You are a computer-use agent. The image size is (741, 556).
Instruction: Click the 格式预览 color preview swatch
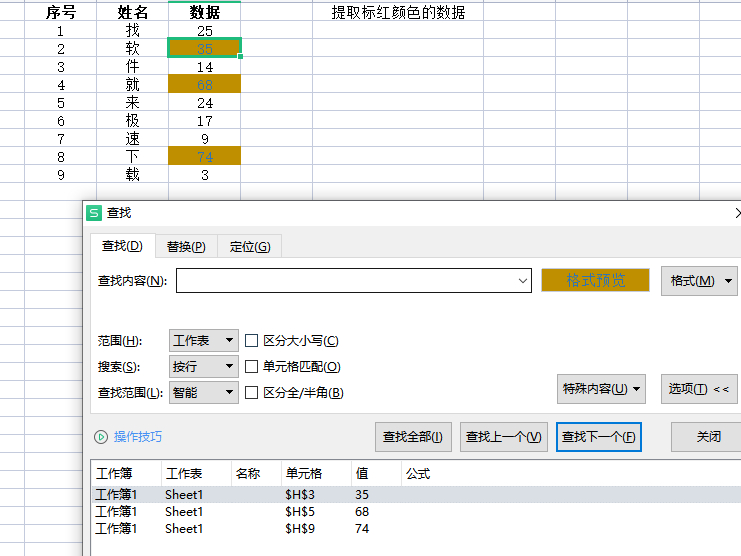point(595,280)
